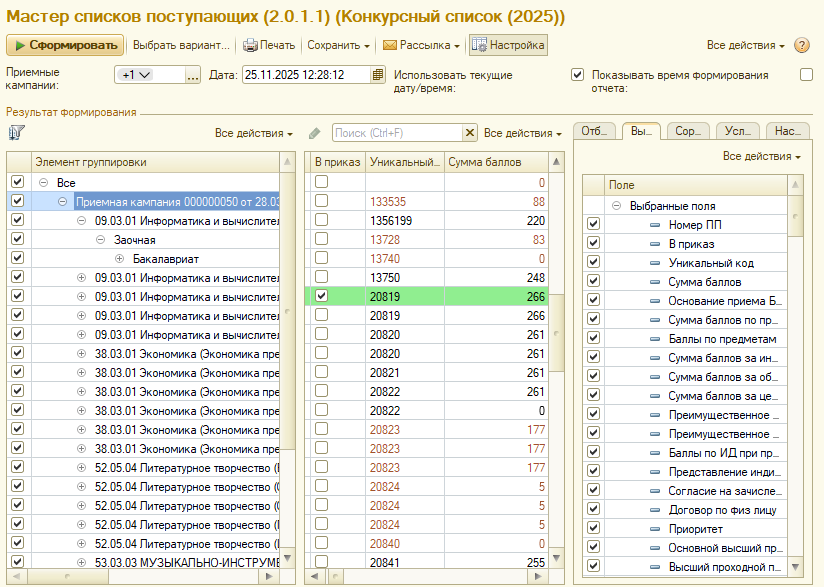Click the Выбрать вариант... button
Viewport: 824px width, 587px height.
pyautogui.click(x=181, y=46)
